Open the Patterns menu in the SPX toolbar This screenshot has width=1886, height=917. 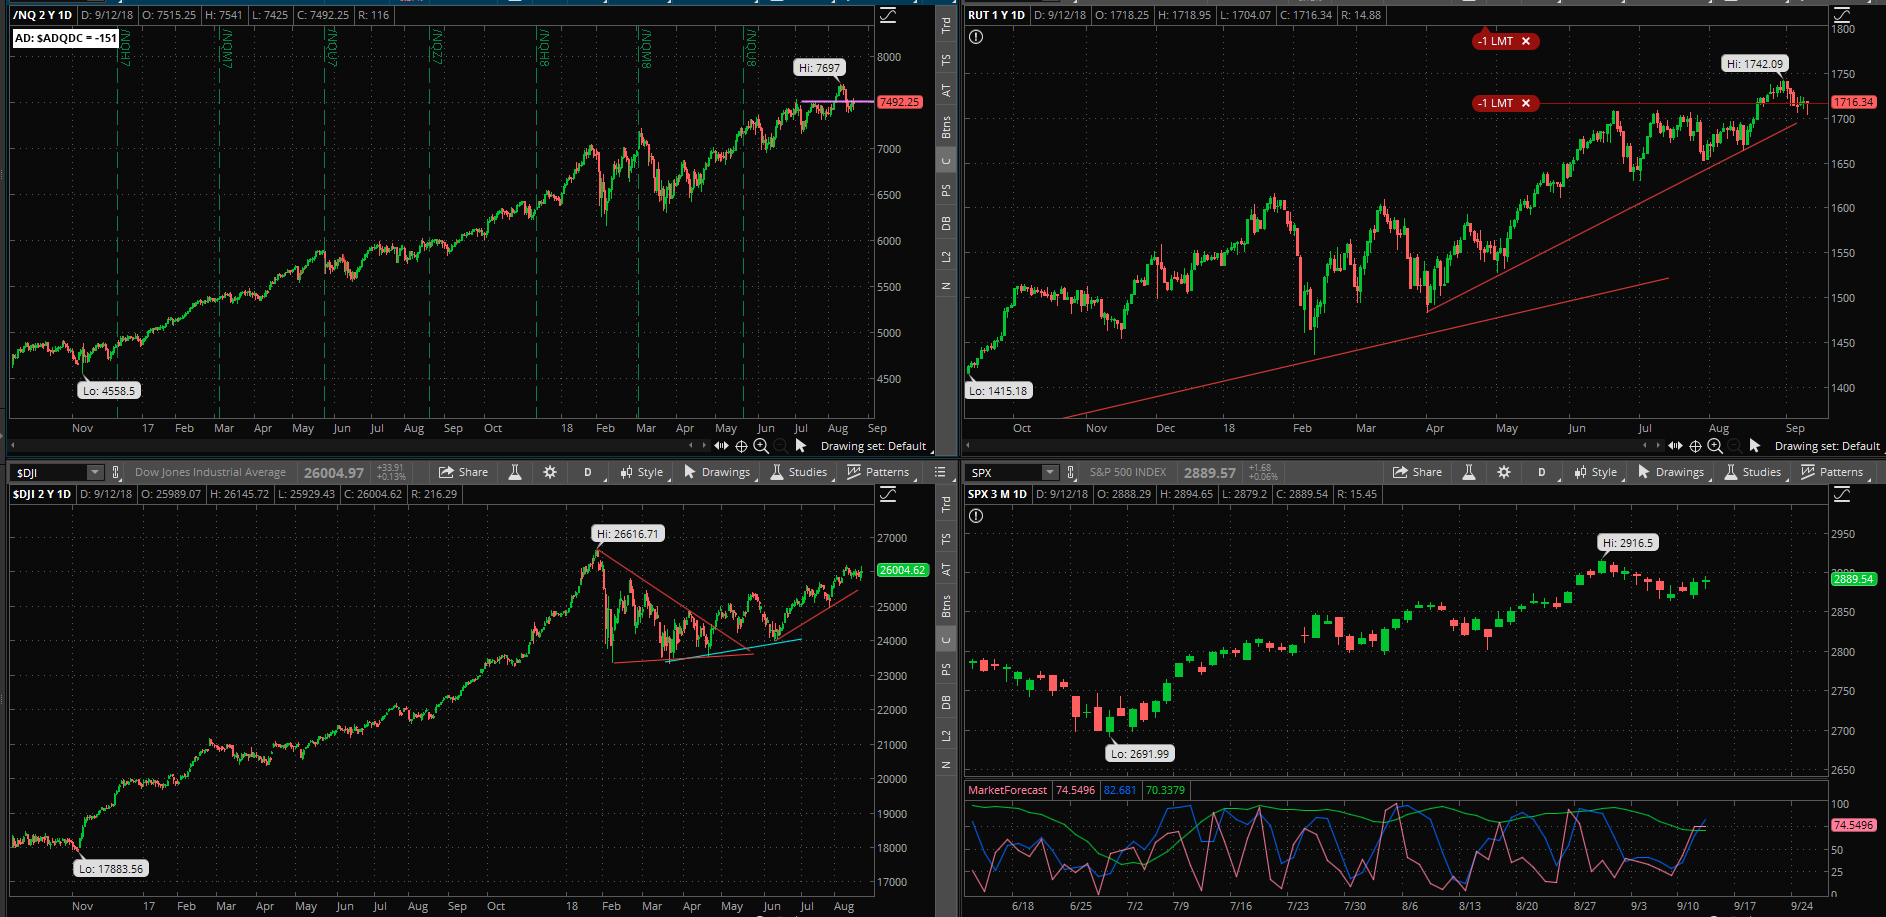pos(1832,472)
